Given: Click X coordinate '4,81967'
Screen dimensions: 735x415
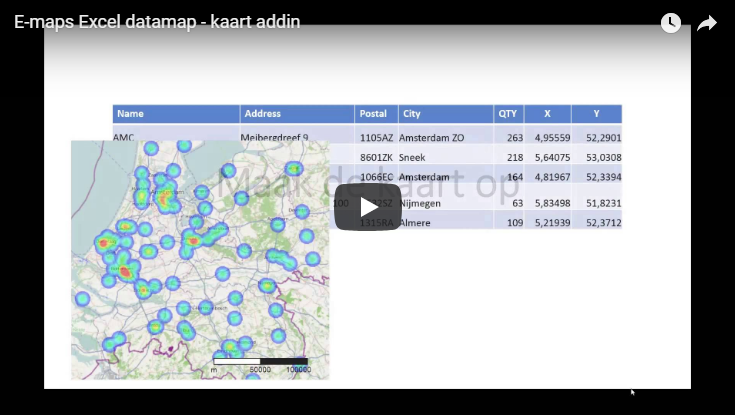Looking at the screenshot, I should tap(552, 177).
